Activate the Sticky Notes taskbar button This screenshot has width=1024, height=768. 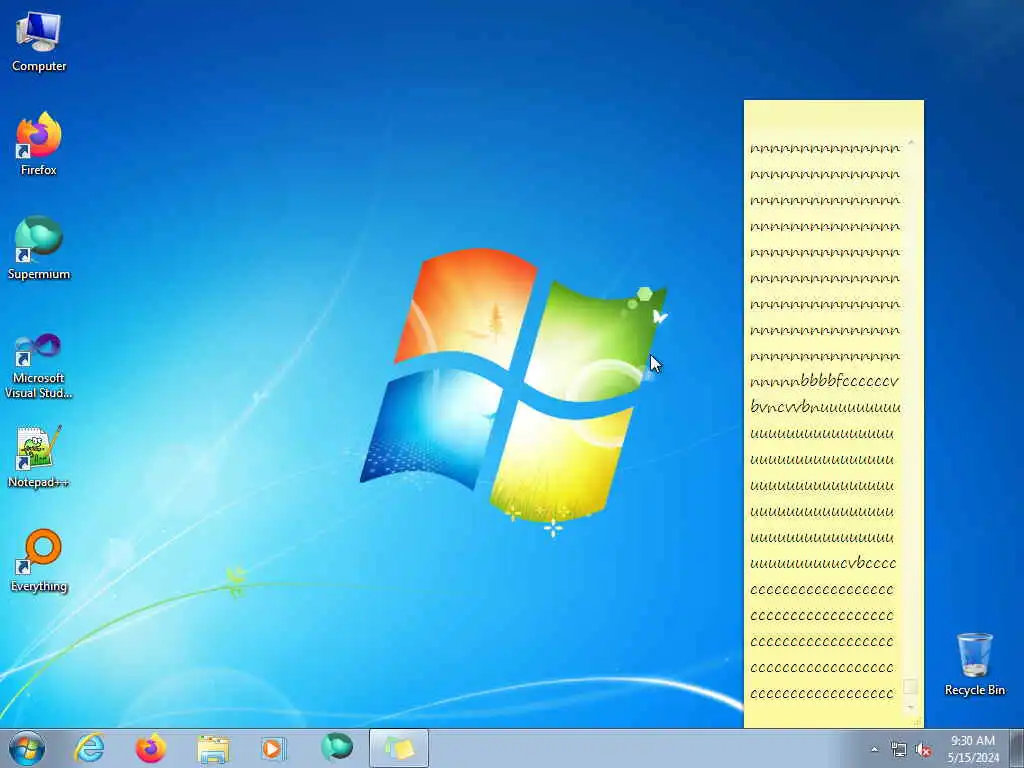click(399, 748)
